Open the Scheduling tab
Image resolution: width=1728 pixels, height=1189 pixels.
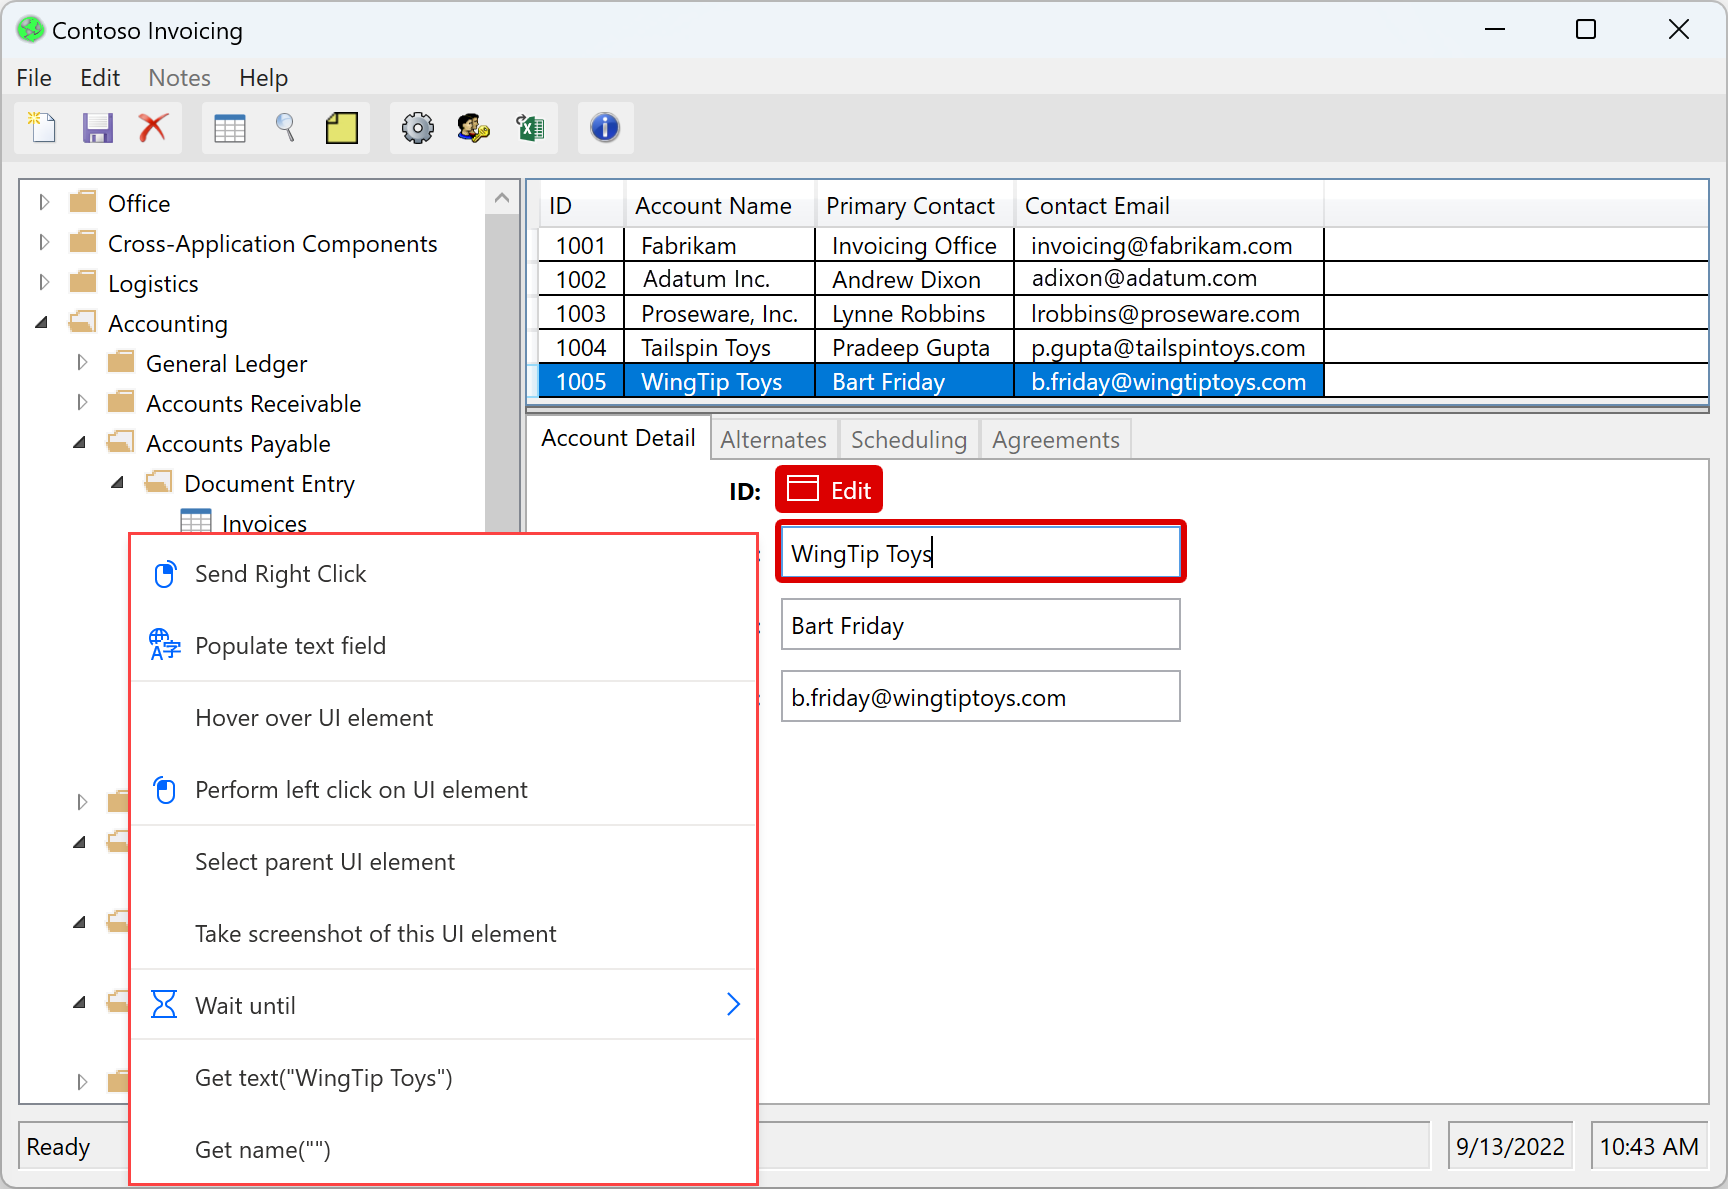(908, 440)
